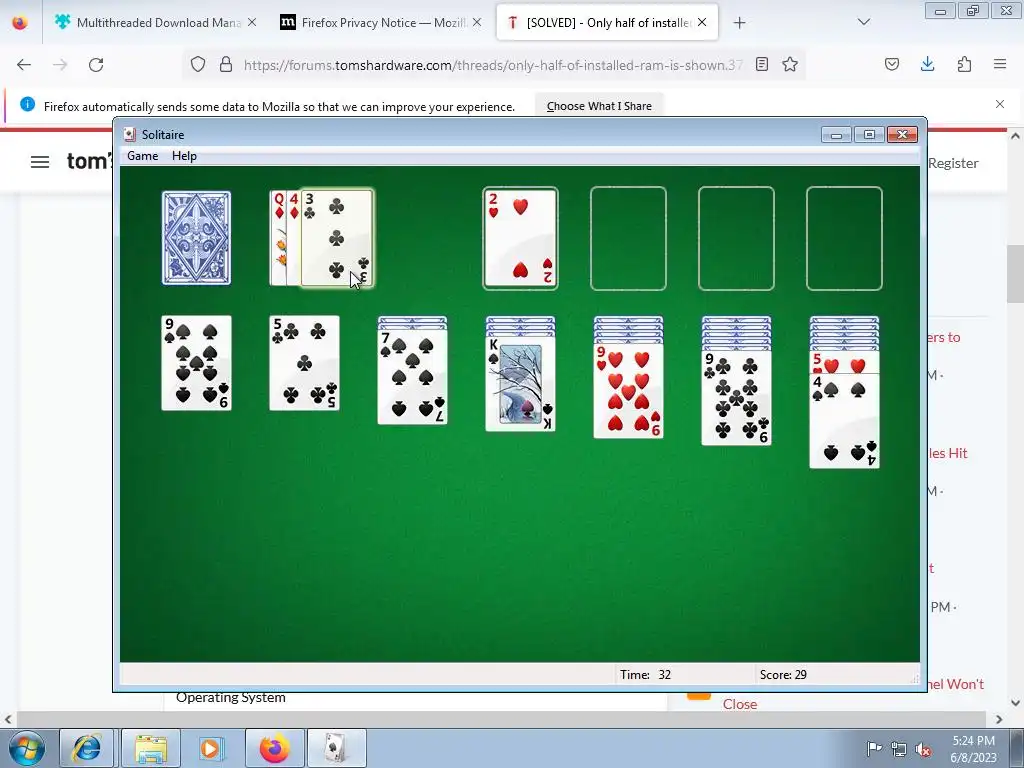Maximize the Solitaire window
The image size is (1024, 768).
tap(869, 135)
